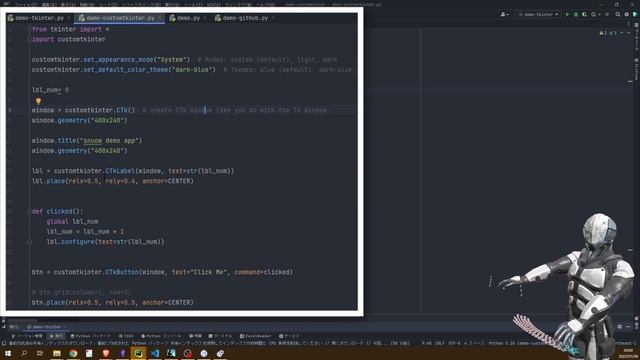Collapse the clicked() function fold marker
This screenshot has width=640, height=360.
click(29, 211)
